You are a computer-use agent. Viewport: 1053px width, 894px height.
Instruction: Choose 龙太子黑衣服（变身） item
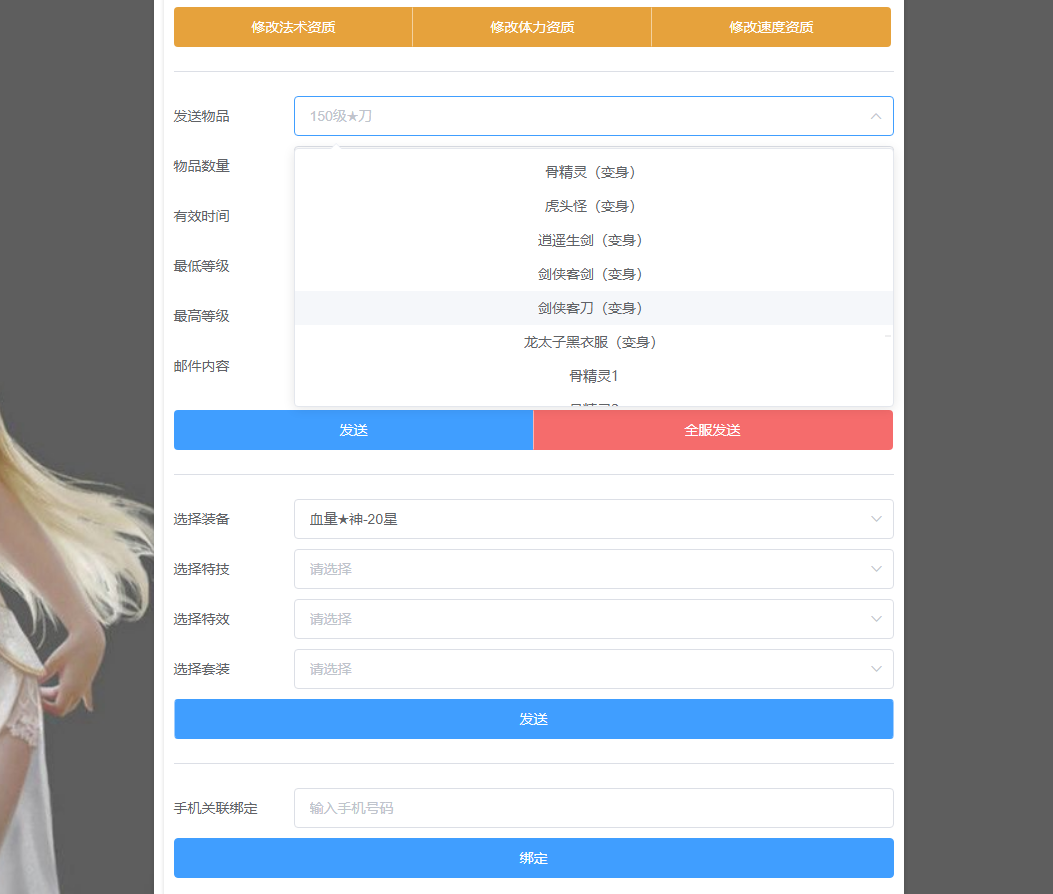592,342
